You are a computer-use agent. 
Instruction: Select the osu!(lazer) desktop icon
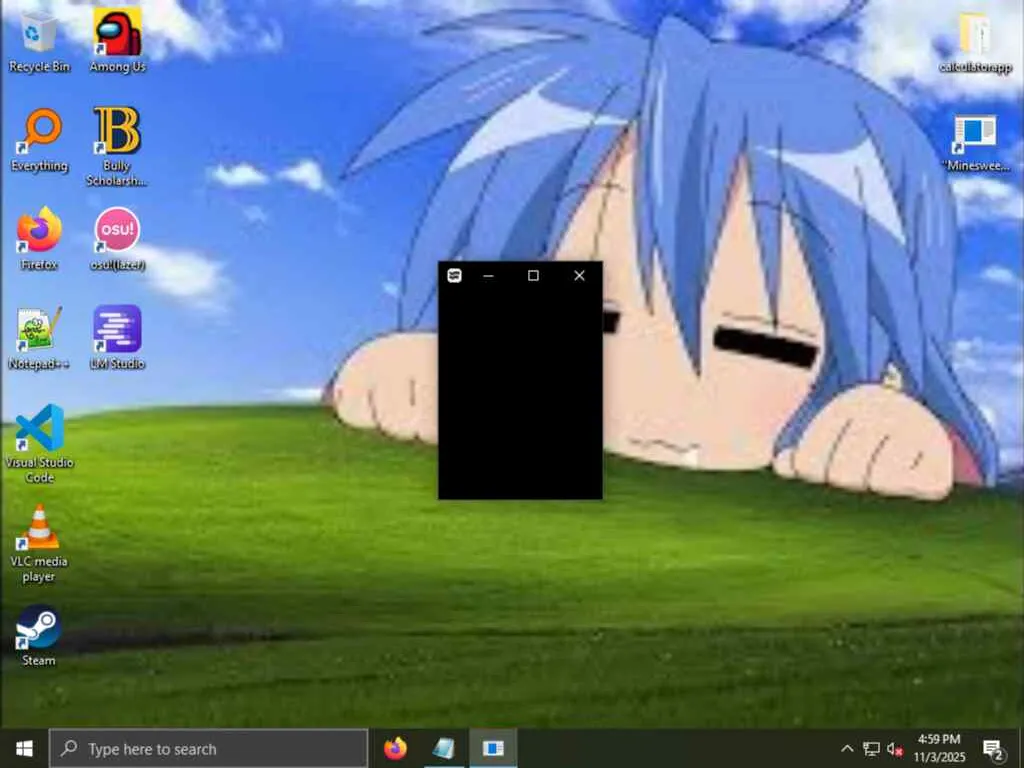pos(118,239)
